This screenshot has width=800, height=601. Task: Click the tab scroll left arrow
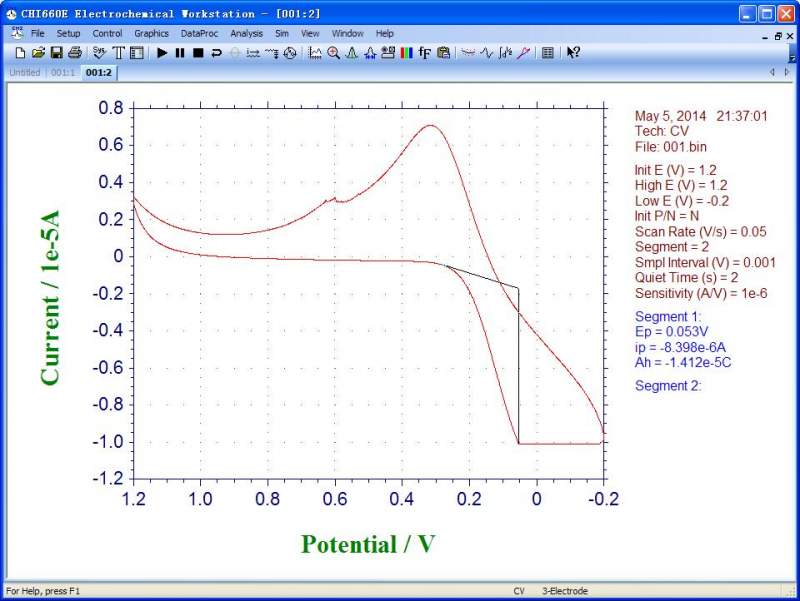772,72
